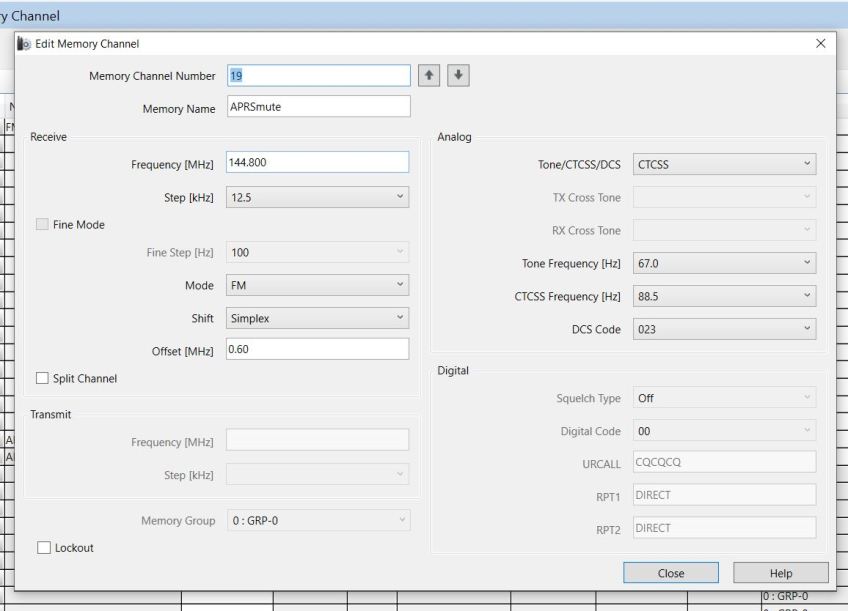Expand the Mode dropdown showing FM
The image size is (848, 611).
317,286
